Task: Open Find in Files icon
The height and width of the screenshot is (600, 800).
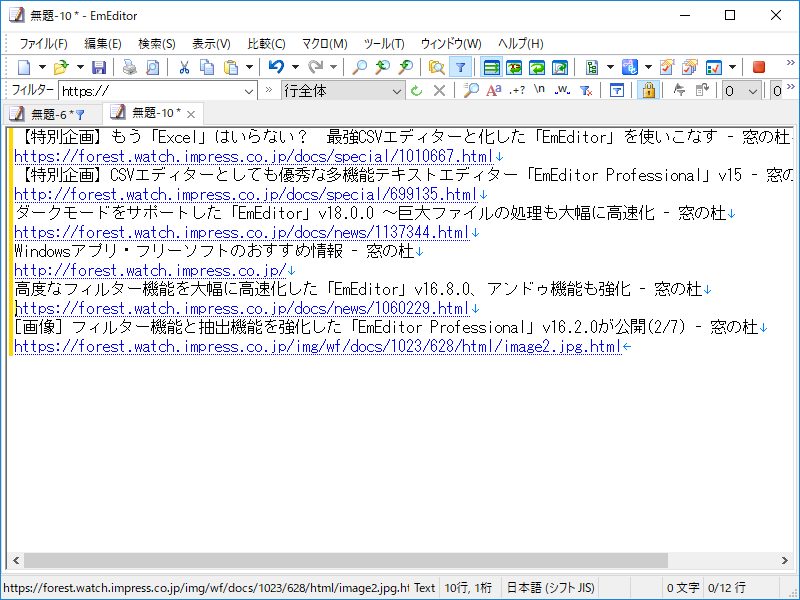Action: tap(436, 67)
